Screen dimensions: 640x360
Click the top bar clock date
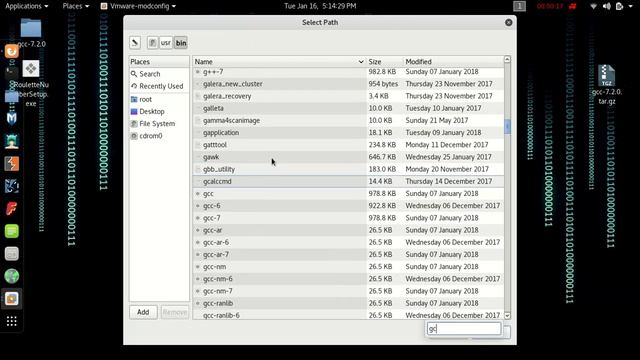[x=320, y=6]
